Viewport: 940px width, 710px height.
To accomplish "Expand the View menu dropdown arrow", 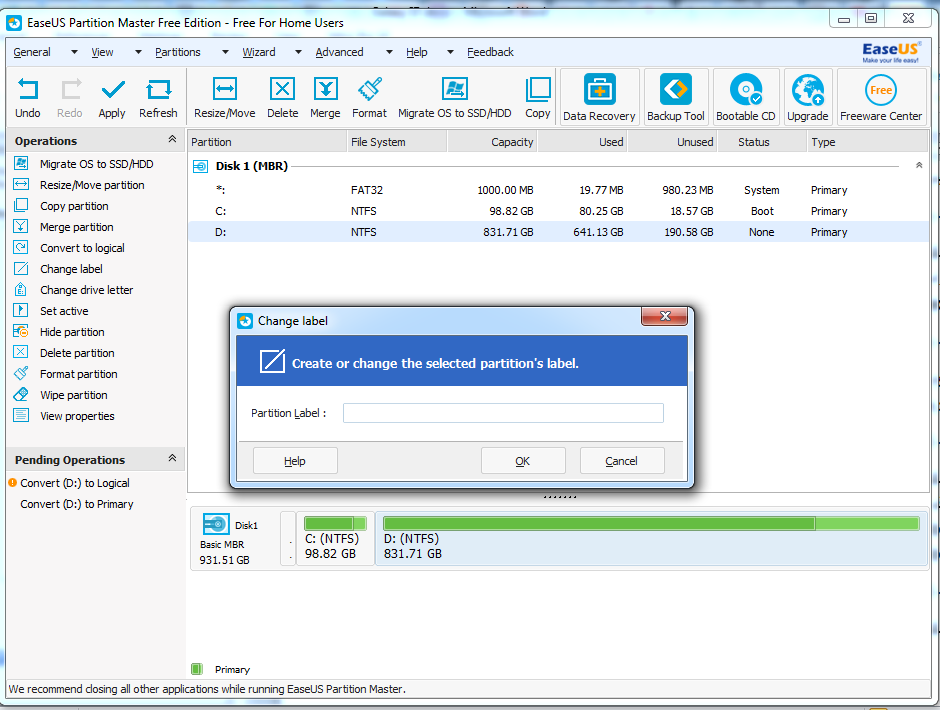I will click(138, 52).
